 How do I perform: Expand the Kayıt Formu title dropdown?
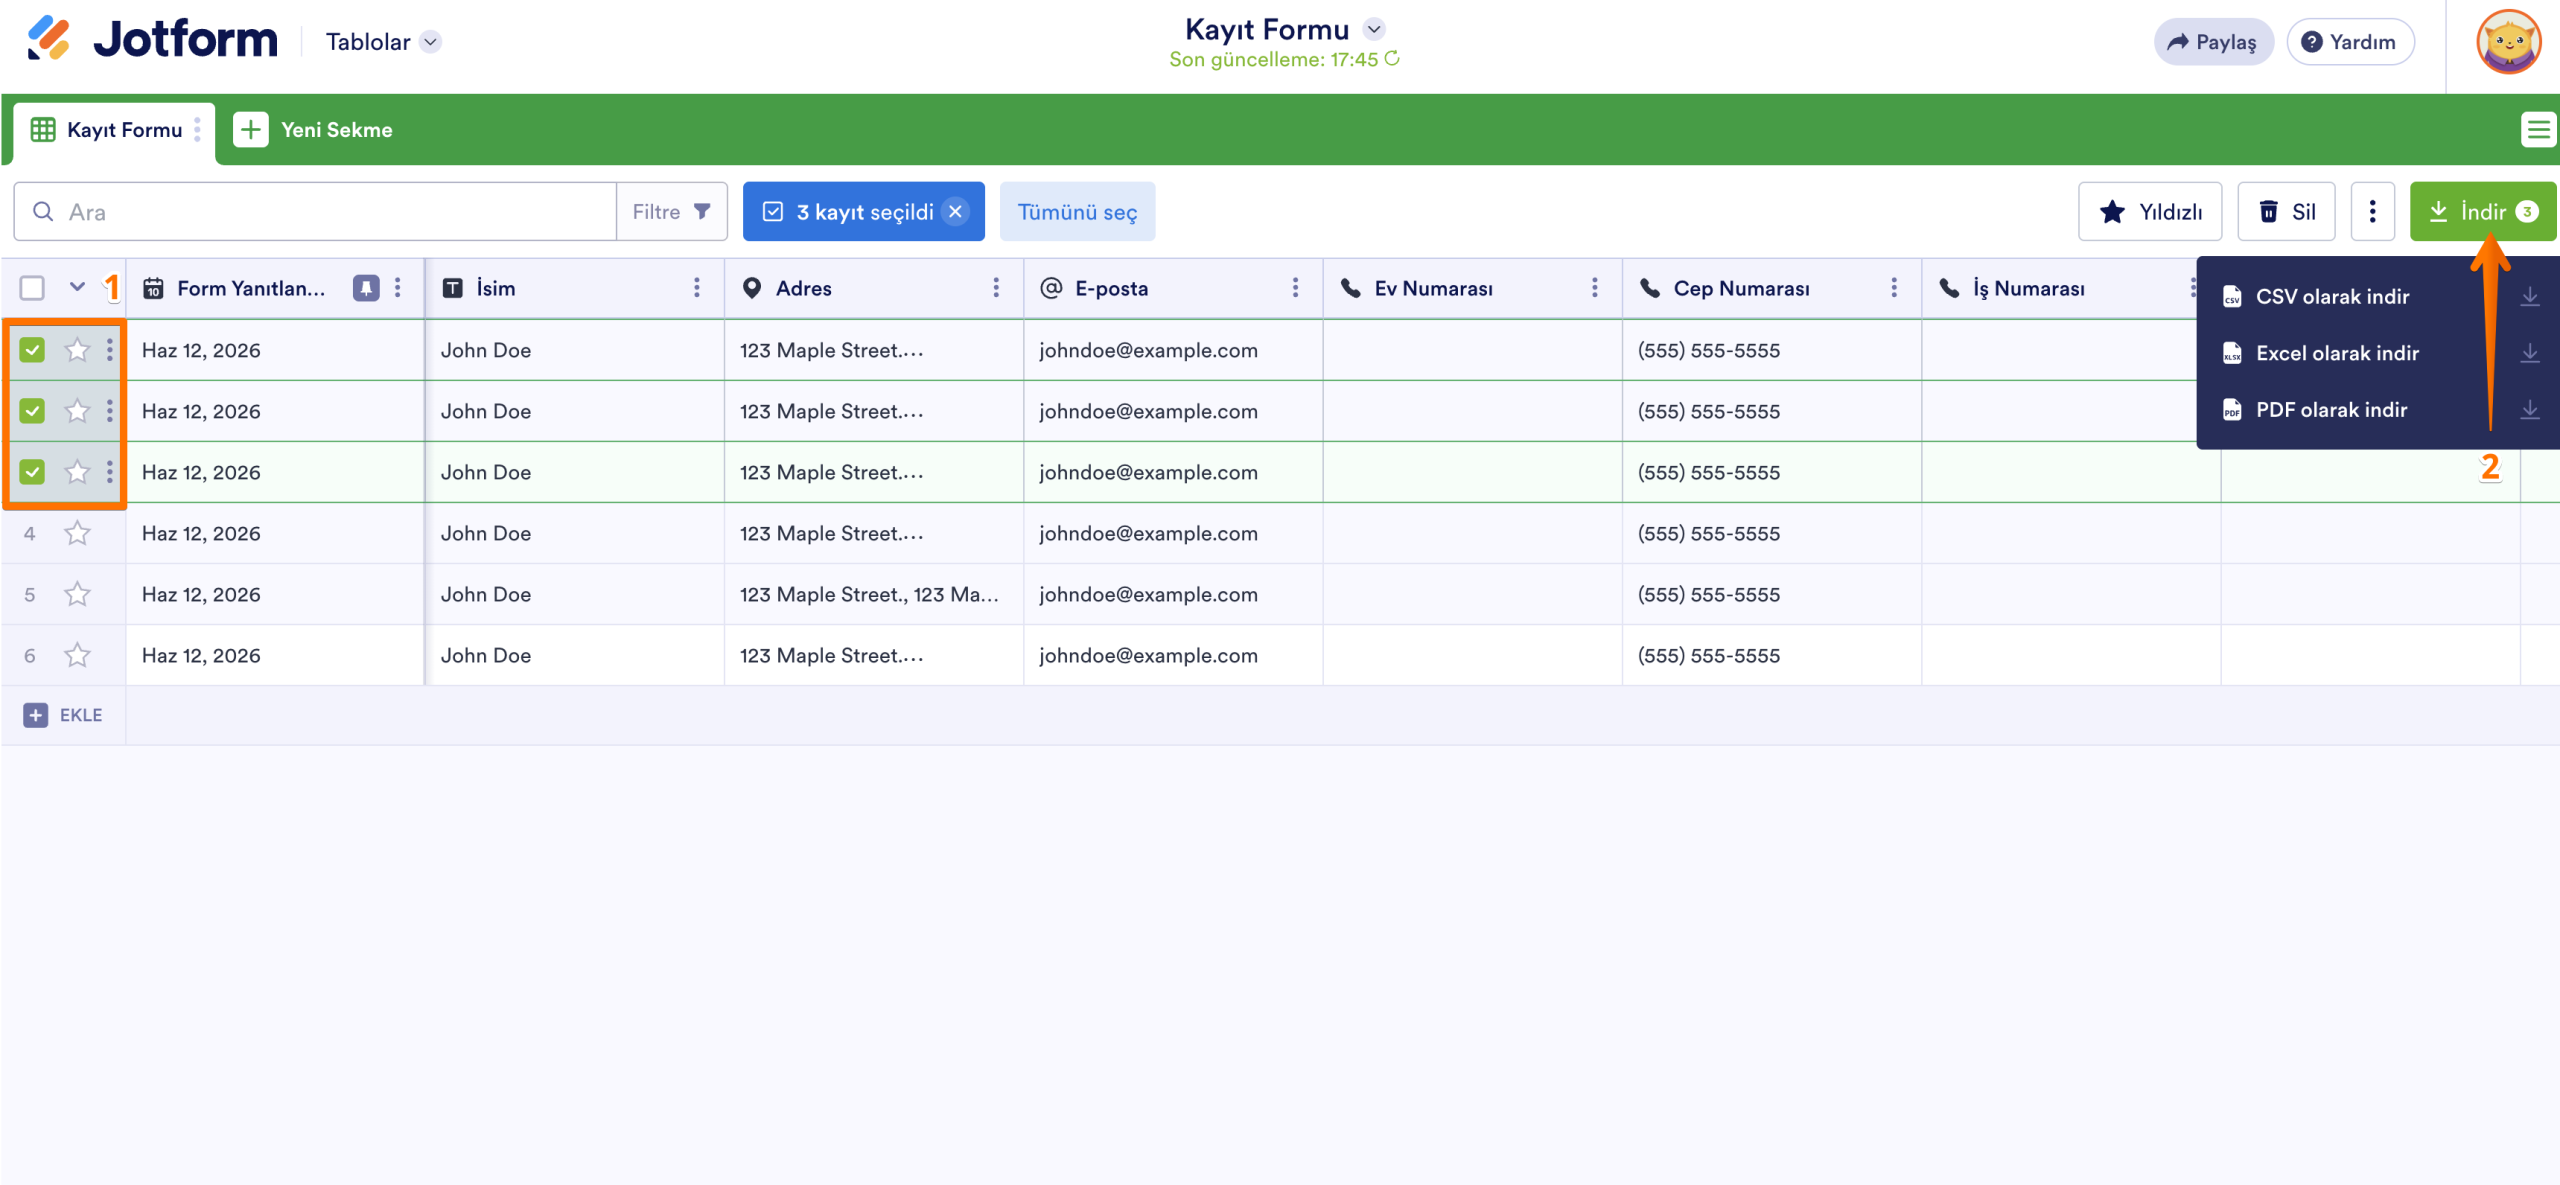(x=1374, y=29)
